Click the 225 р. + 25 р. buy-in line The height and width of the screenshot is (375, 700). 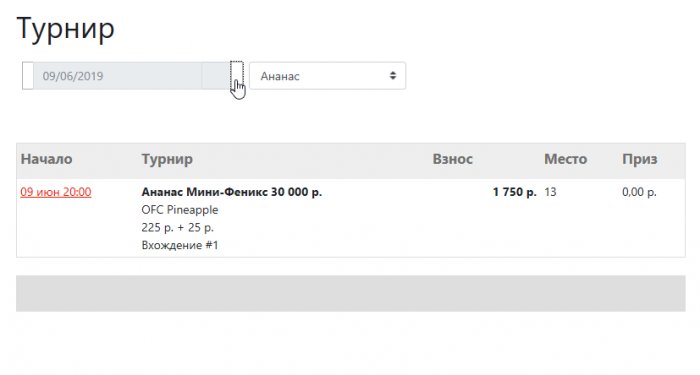(178, 228)
